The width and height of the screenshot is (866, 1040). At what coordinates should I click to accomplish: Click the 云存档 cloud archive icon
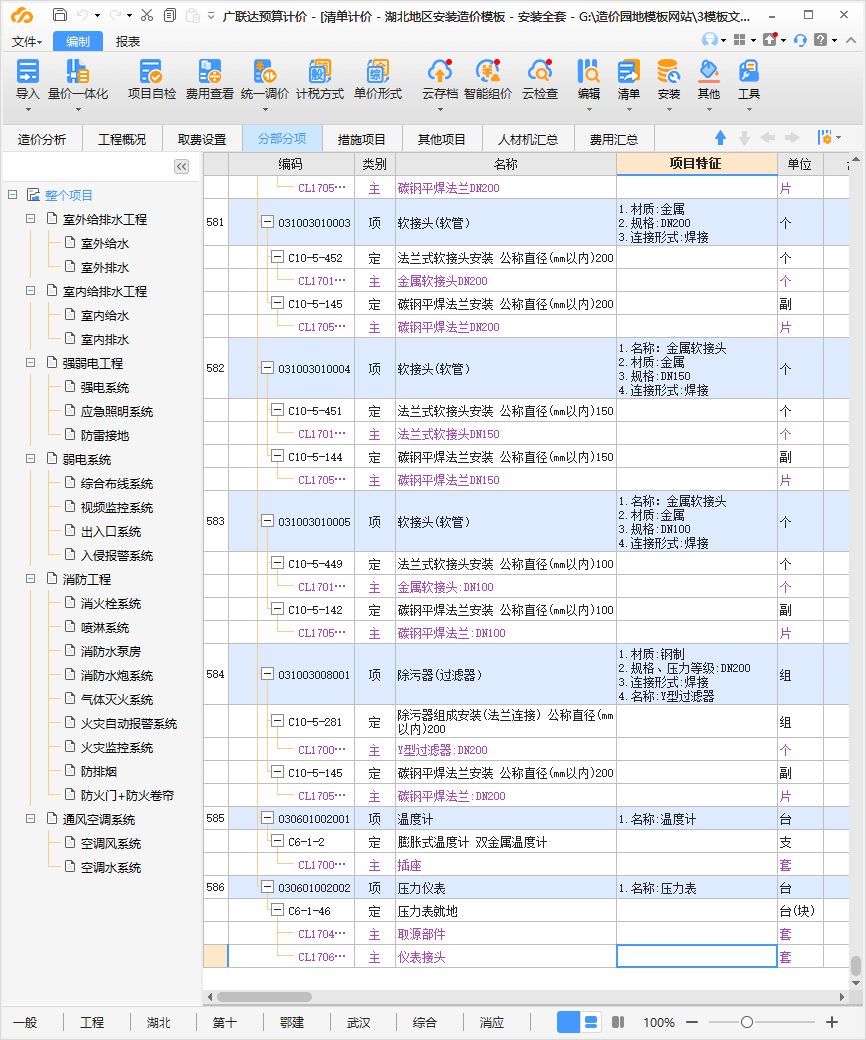[x=439, y=72]
